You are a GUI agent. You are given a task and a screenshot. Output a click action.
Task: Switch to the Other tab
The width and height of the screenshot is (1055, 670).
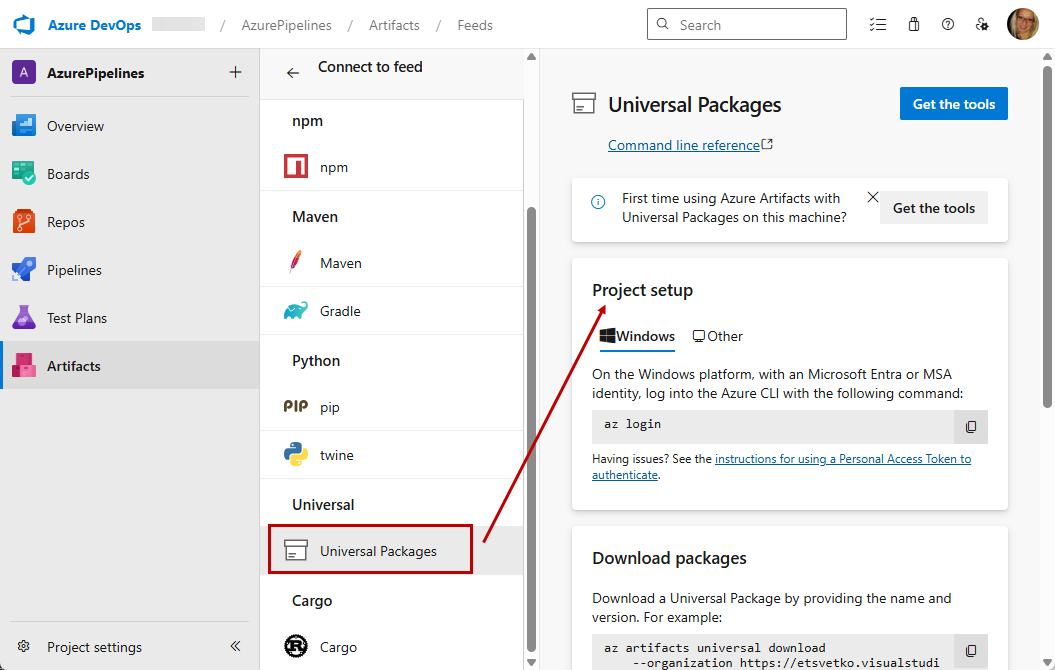pyautogui.click(x=718, y=336)
